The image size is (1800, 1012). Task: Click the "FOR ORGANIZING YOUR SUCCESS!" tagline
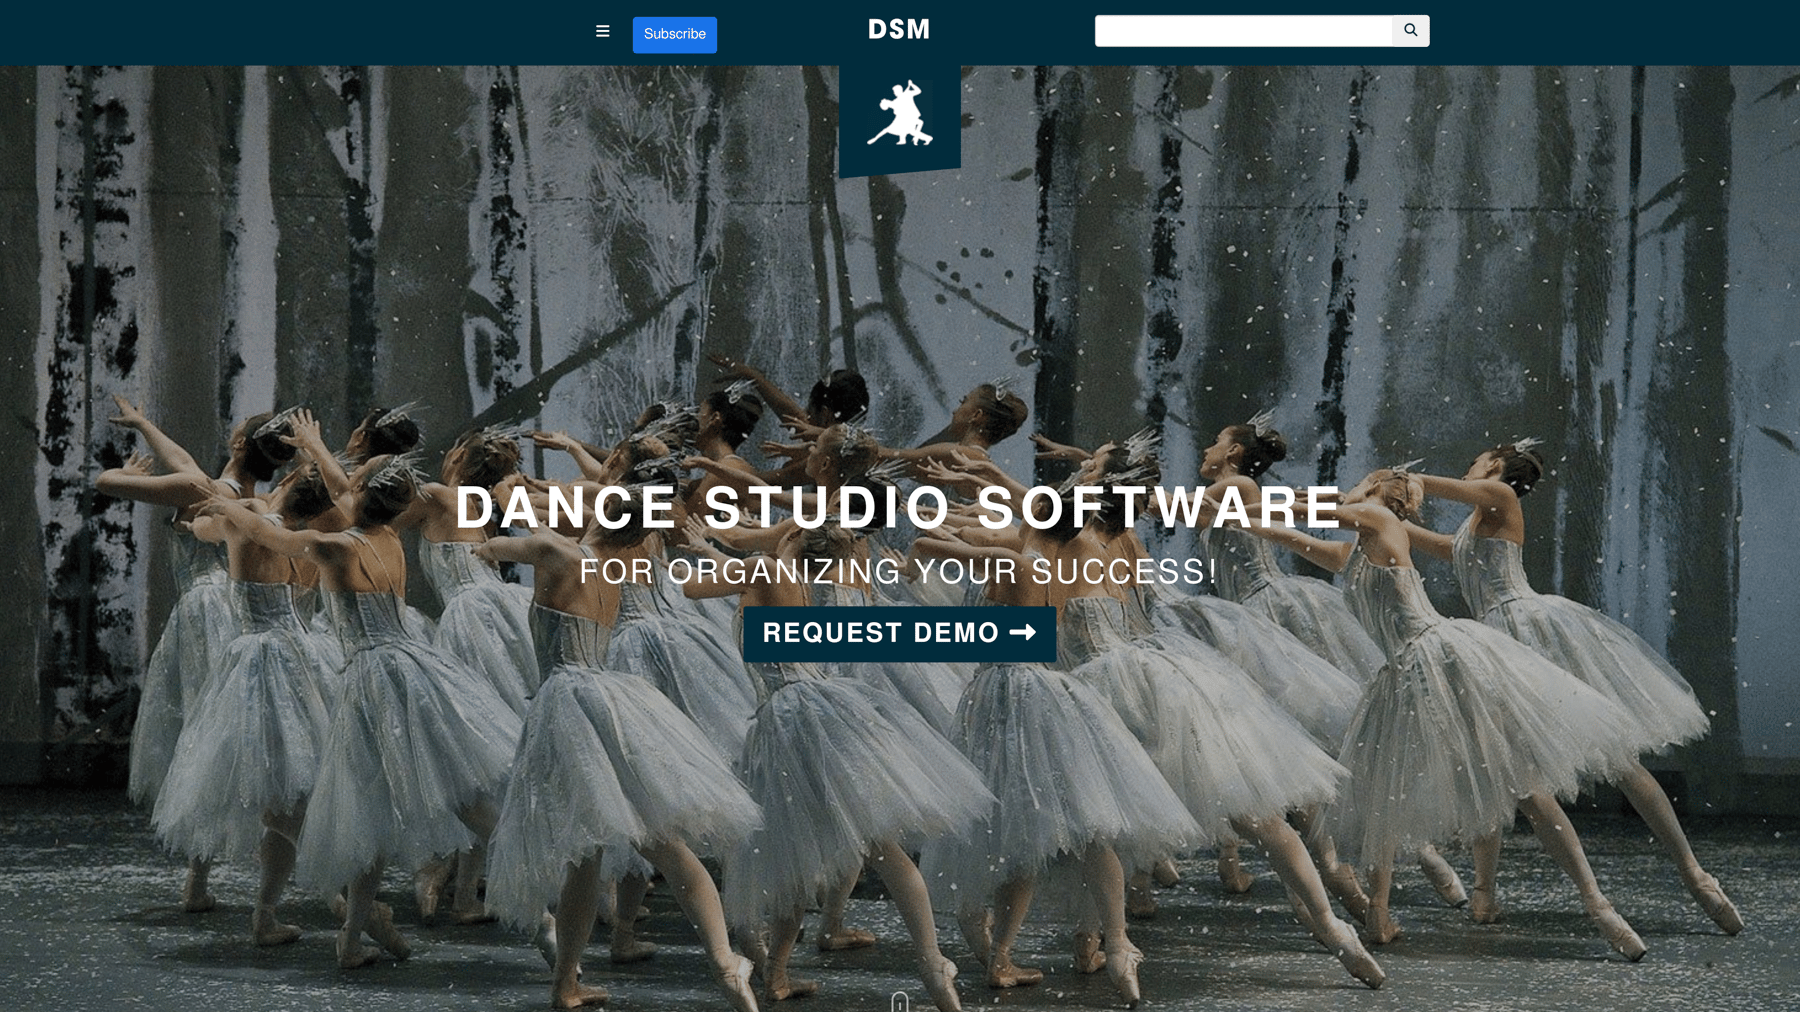(899, 571)
